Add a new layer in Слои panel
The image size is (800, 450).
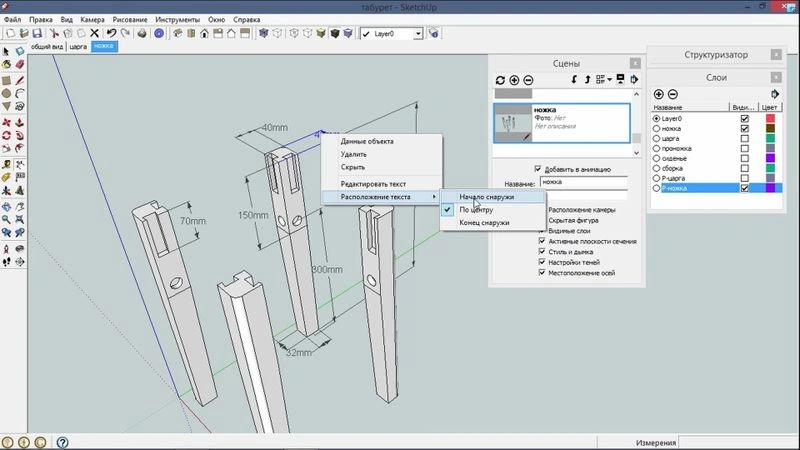pyautogui.click(x=659, y=94)
